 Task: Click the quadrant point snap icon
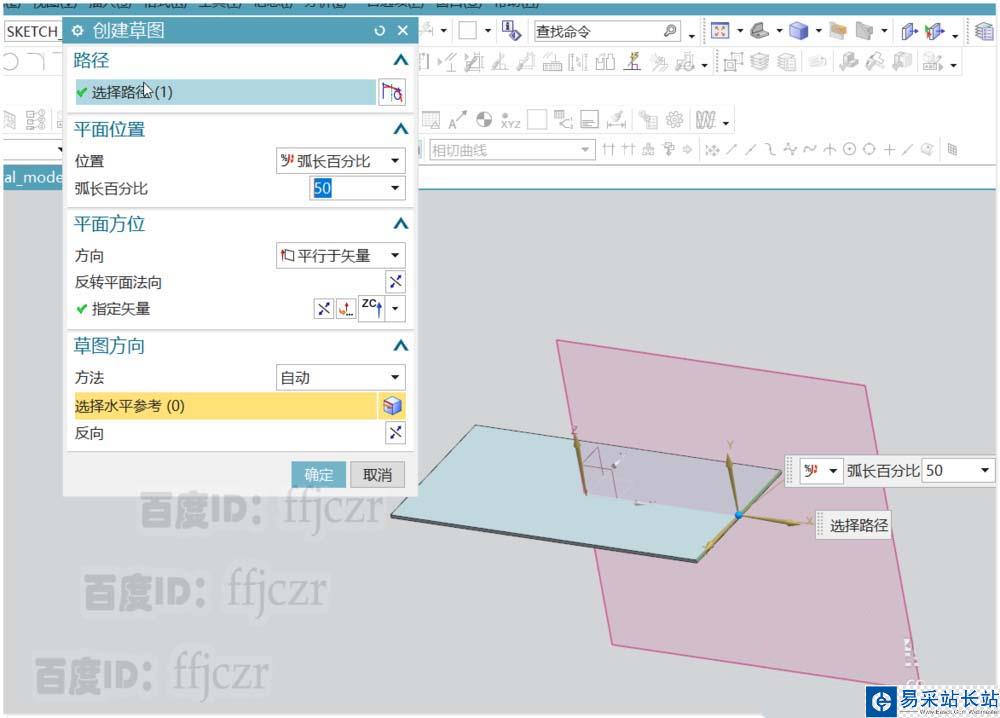[869, 149]
